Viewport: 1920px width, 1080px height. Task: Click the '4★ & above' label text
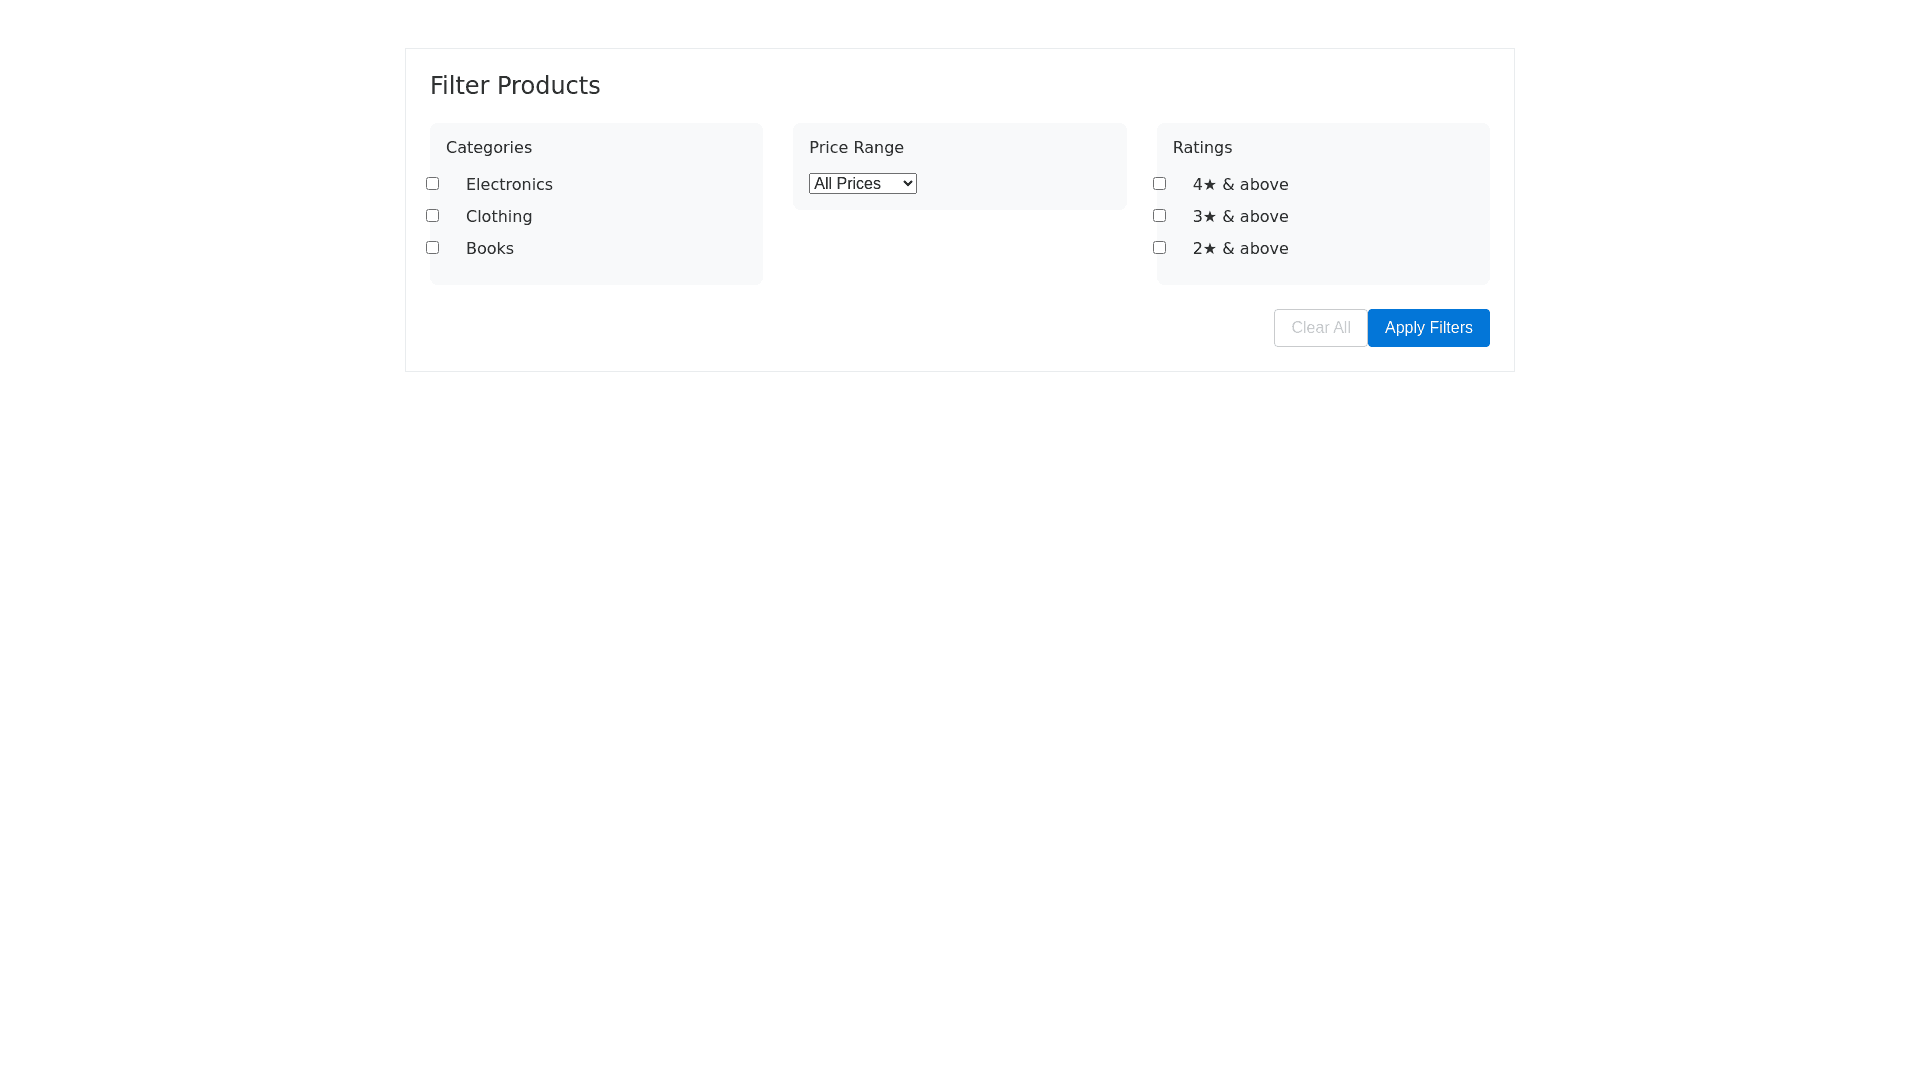point(1240,185)
